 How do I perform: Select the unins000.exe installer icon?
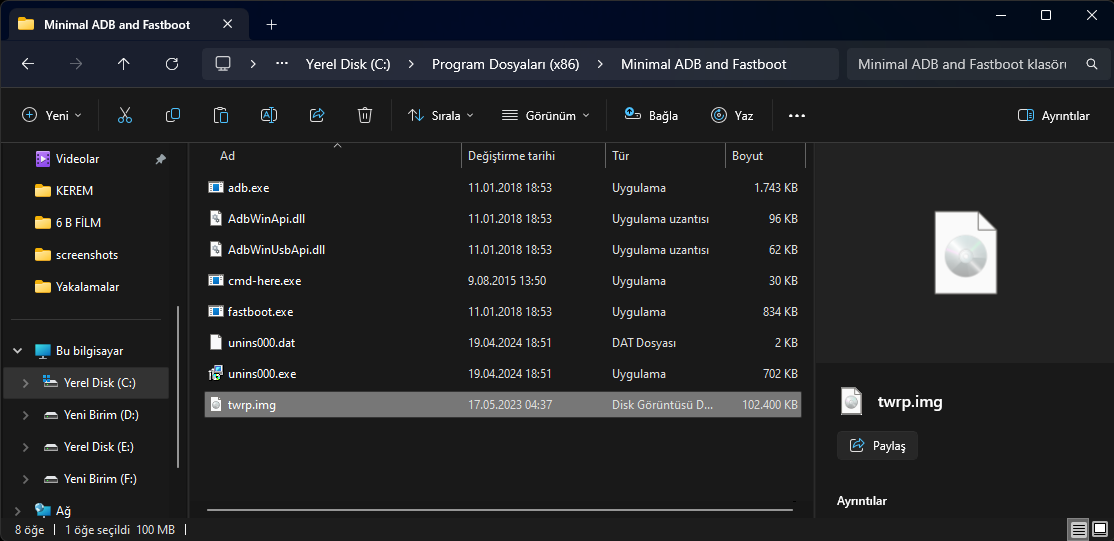(216, 373)
